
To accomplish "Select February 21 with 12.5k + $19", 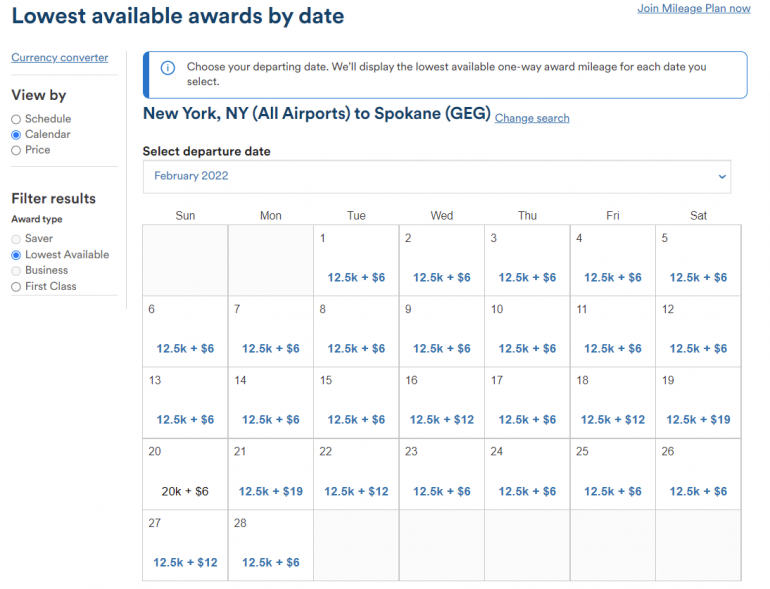I will point(270,491).
